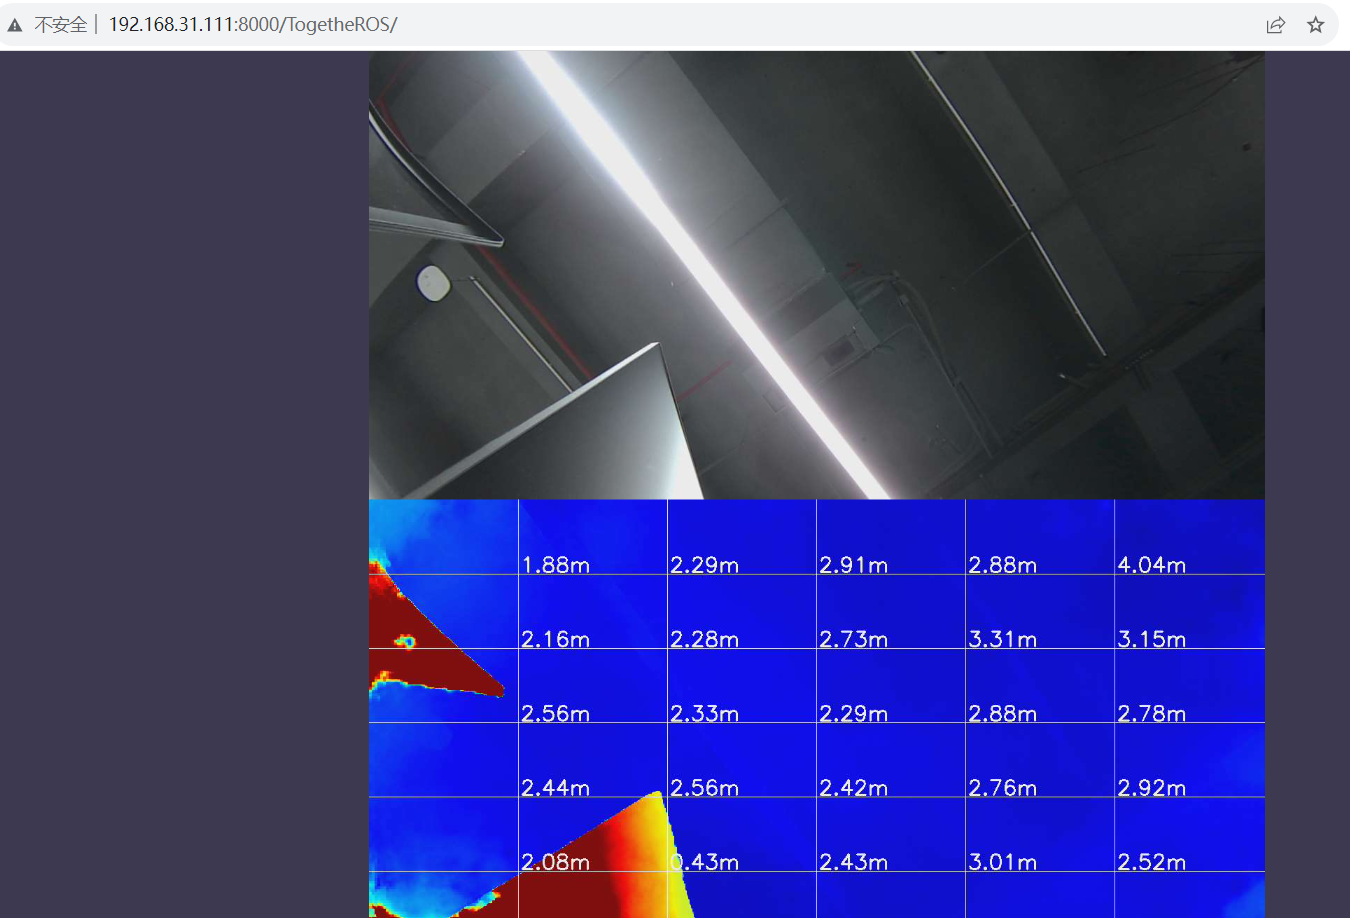
Task: Click the depth value 2.76m
Action: (1003, 788)
